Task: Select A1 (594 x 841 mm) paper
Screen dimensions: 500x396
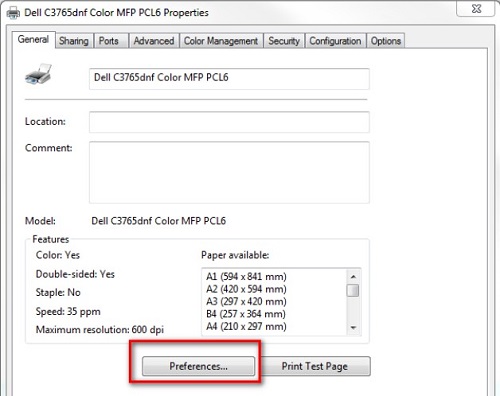Action: [x=246, y=277]
